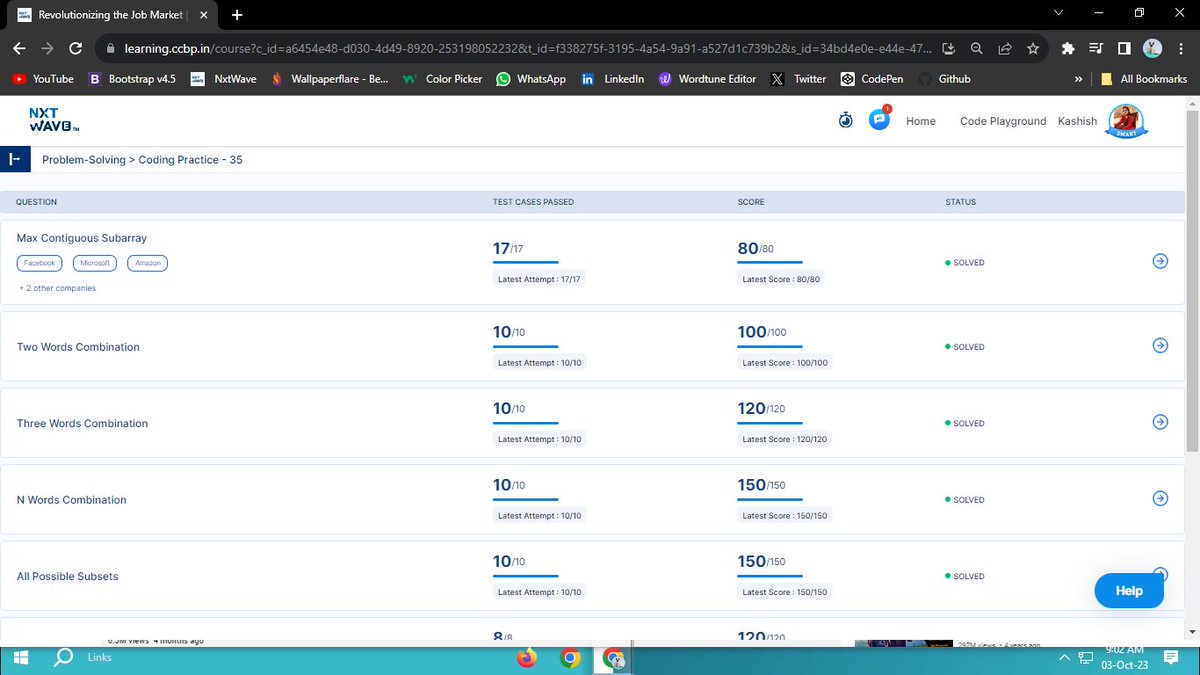The width and height of the screenshot is (1200, 675).
Task: Open Kashish's profile avatar
Action: click(1126, 120)
